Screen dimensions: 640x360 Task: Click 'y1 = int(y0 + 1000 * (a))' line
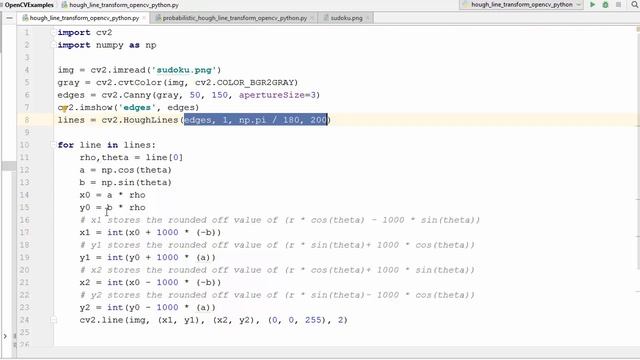(148, 258)
